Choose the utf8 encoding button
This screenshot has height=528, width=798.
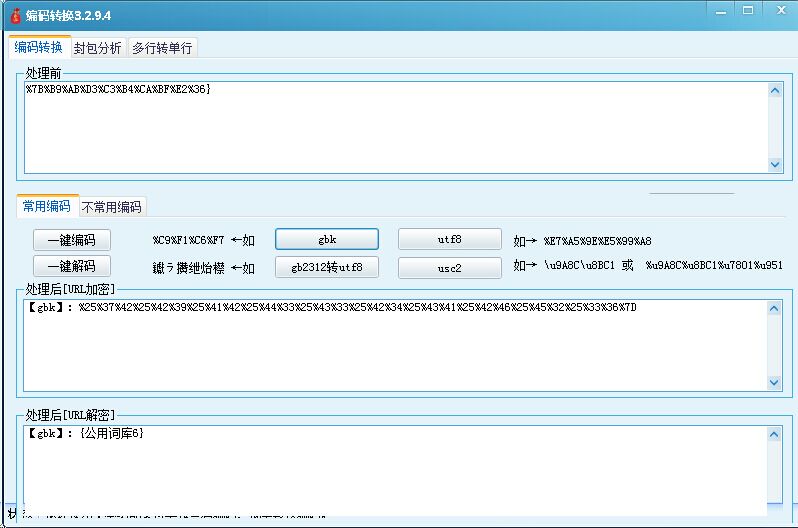(x=449, y=240)
